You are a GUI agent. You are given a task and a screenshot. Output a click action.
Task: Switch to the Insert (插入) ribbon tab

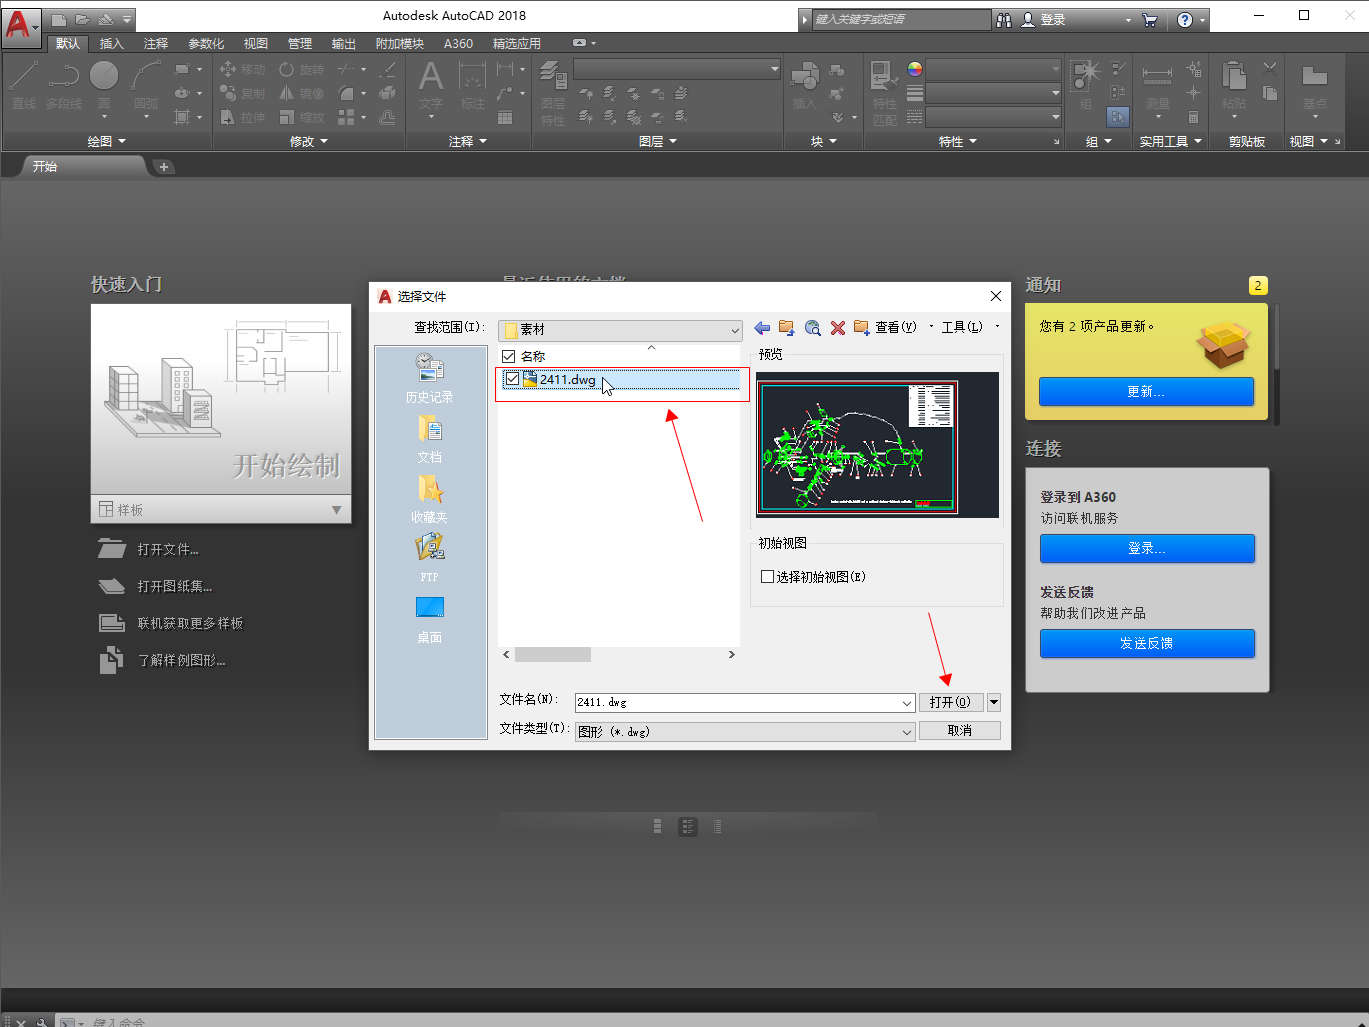[111, 43]
